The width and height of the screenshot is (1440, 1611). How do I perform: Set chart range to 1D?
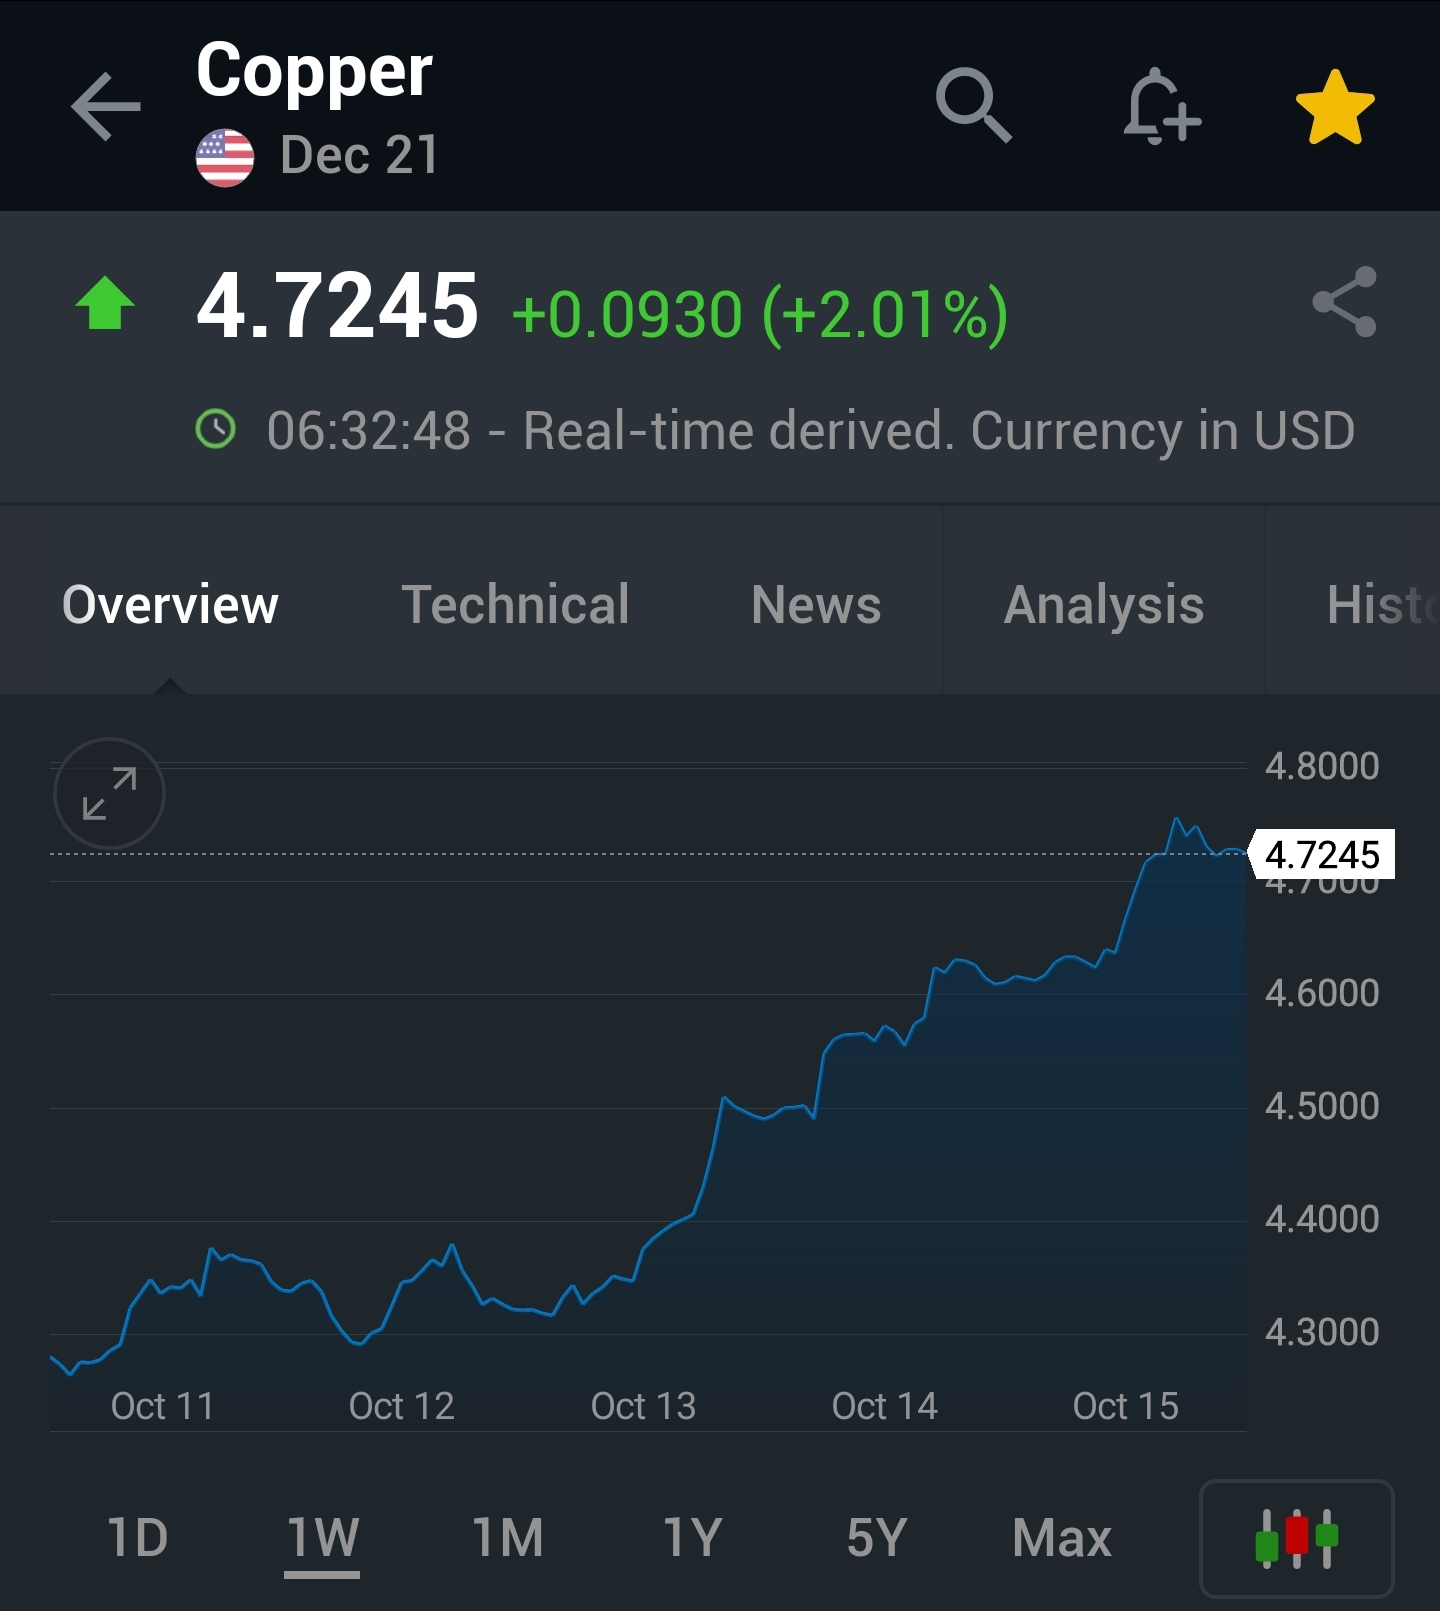click(137, 1538)
